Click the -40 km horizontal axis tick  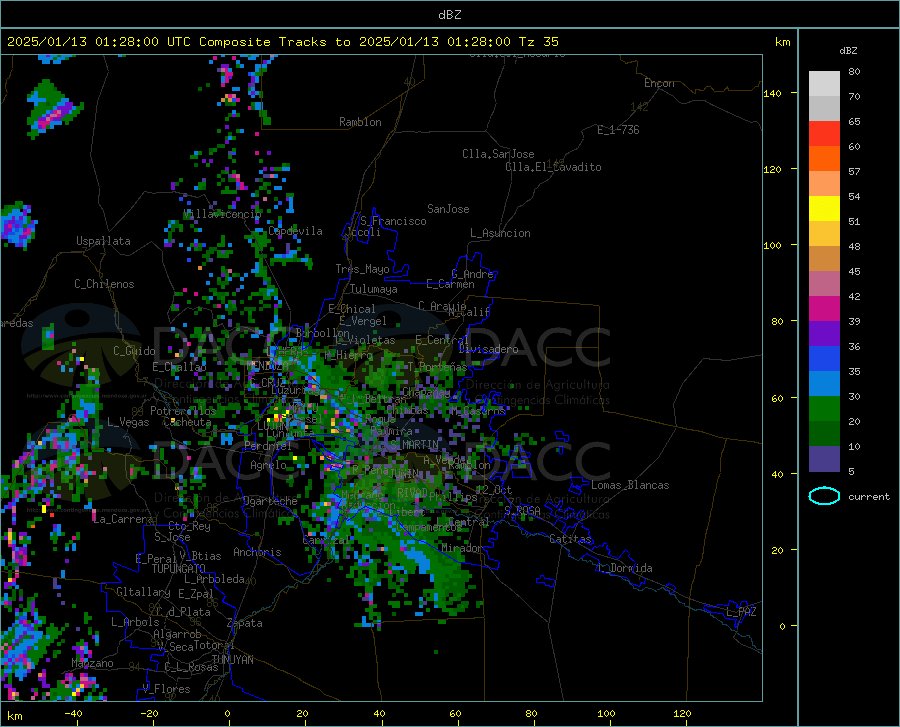(73, 714)
